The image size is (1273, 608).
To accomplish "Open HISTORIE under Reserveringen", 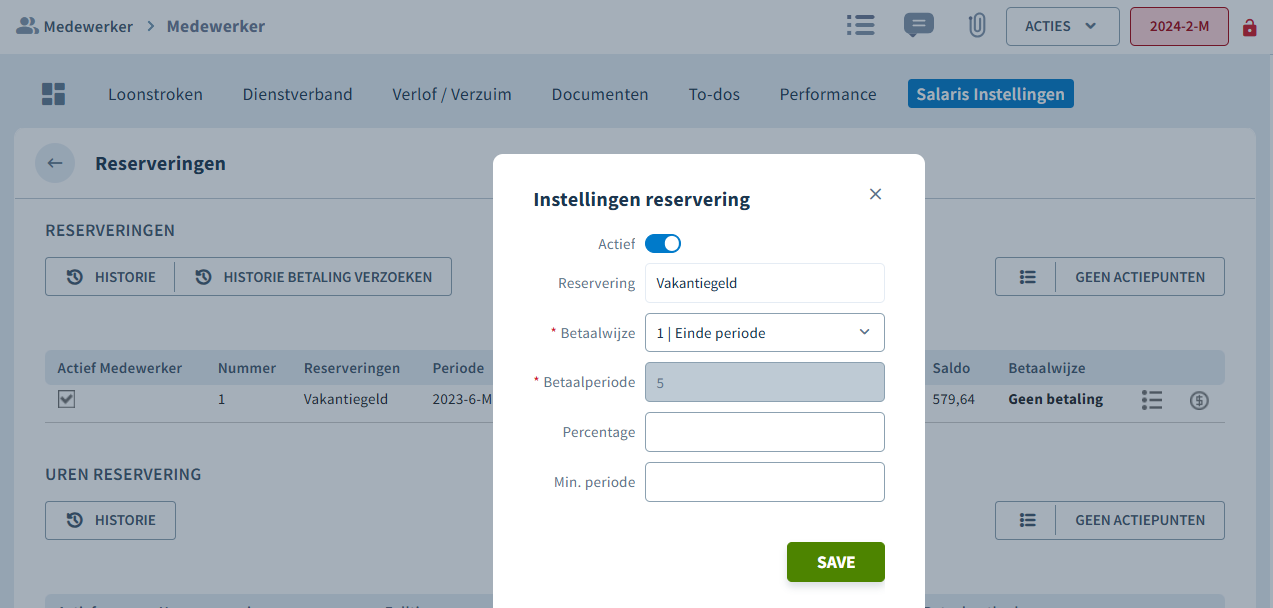I will (x=110, y=277).
